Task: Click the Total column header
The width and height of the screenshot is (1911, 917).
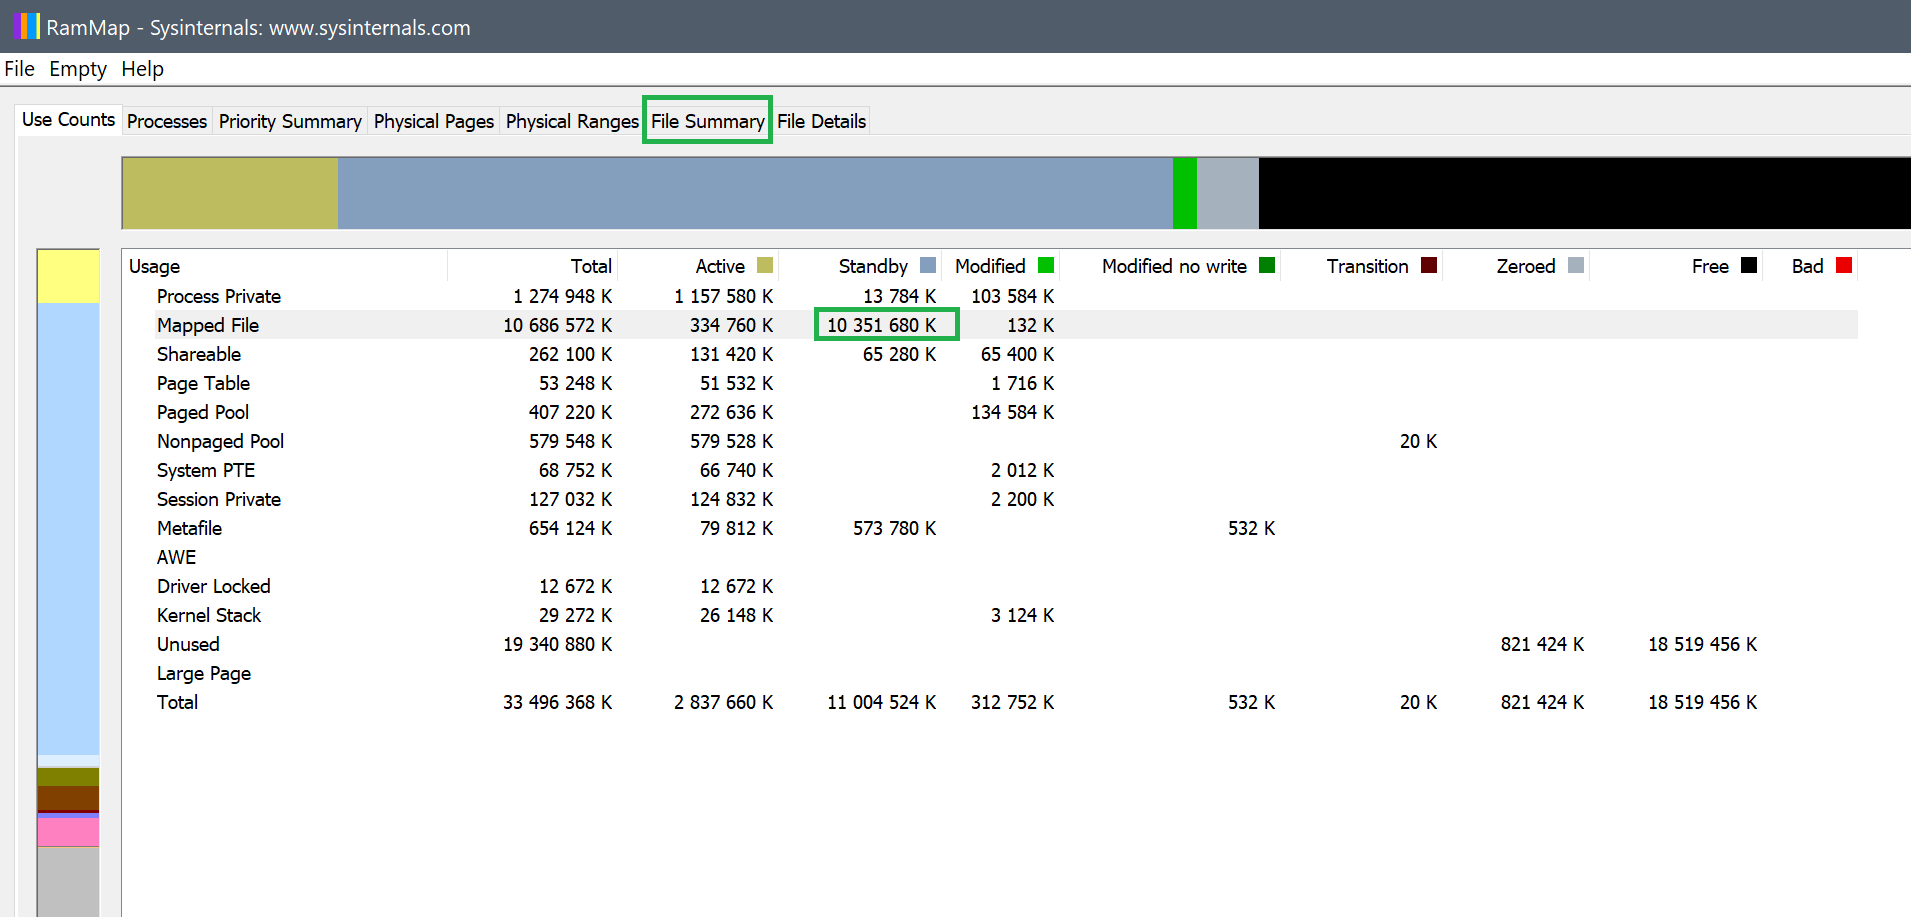Action: click(532, 266)
